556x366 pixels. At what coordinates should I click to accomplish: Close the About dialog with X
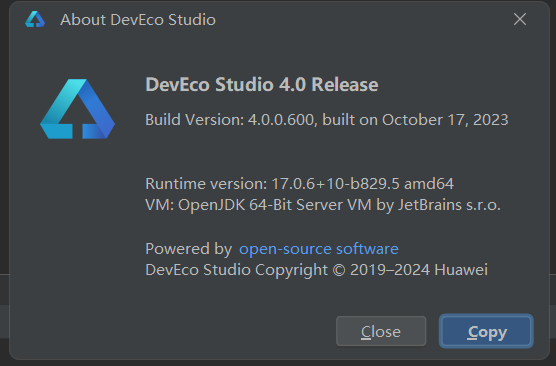click(520, 19)
